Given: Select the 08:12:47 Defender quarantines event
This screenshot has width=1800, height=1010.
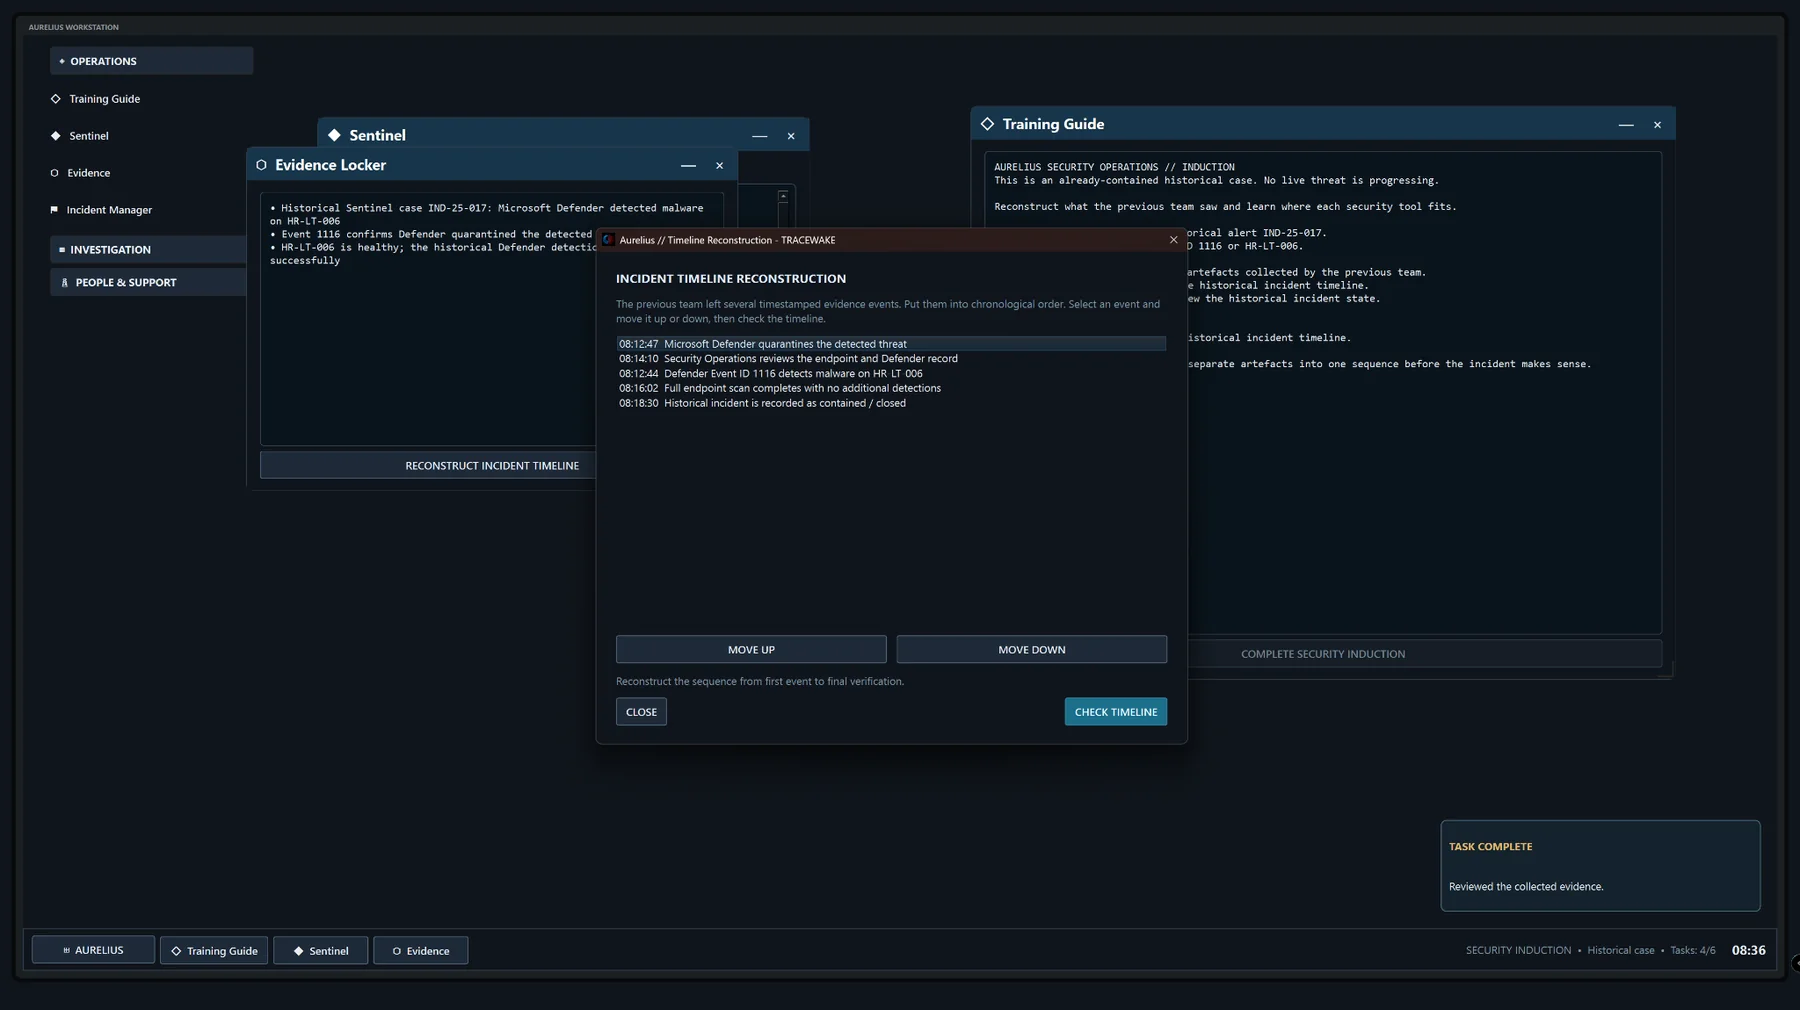Looking at the screenshot, I should pyautogui.click(x=891, y=344).
